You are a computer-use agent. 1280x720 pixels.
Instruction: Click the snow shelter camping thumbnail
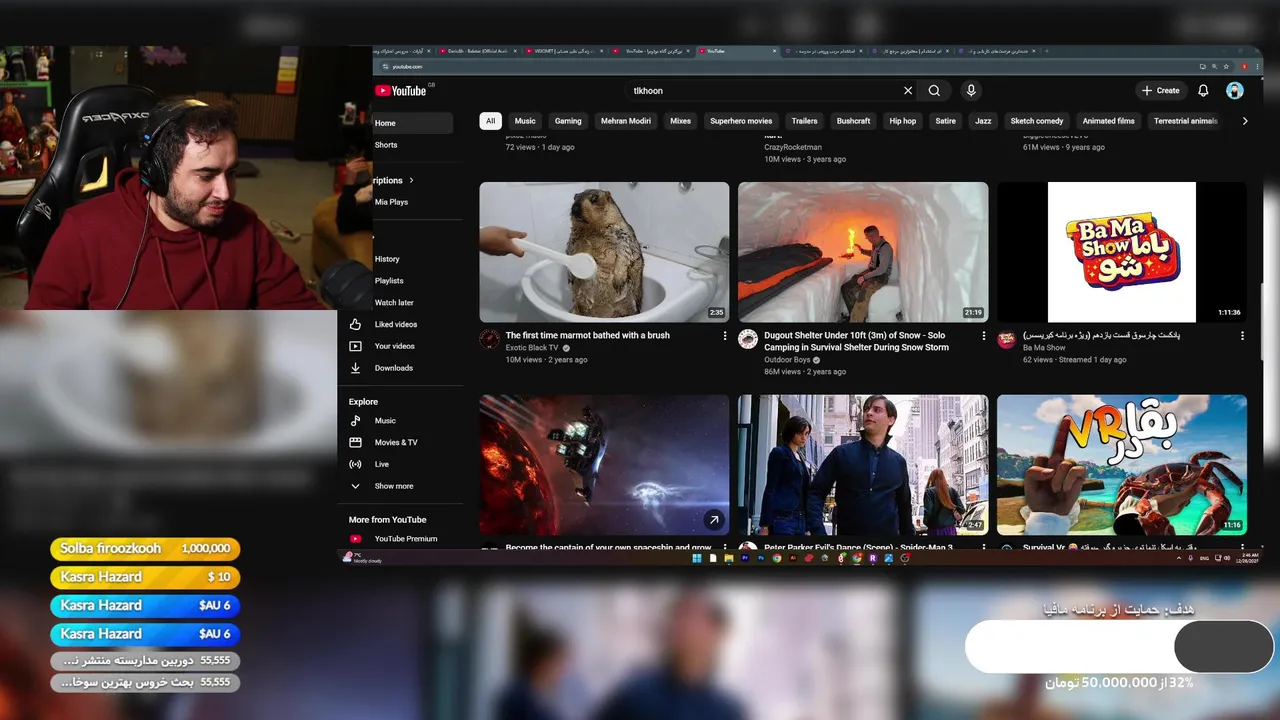click(863, 252)
